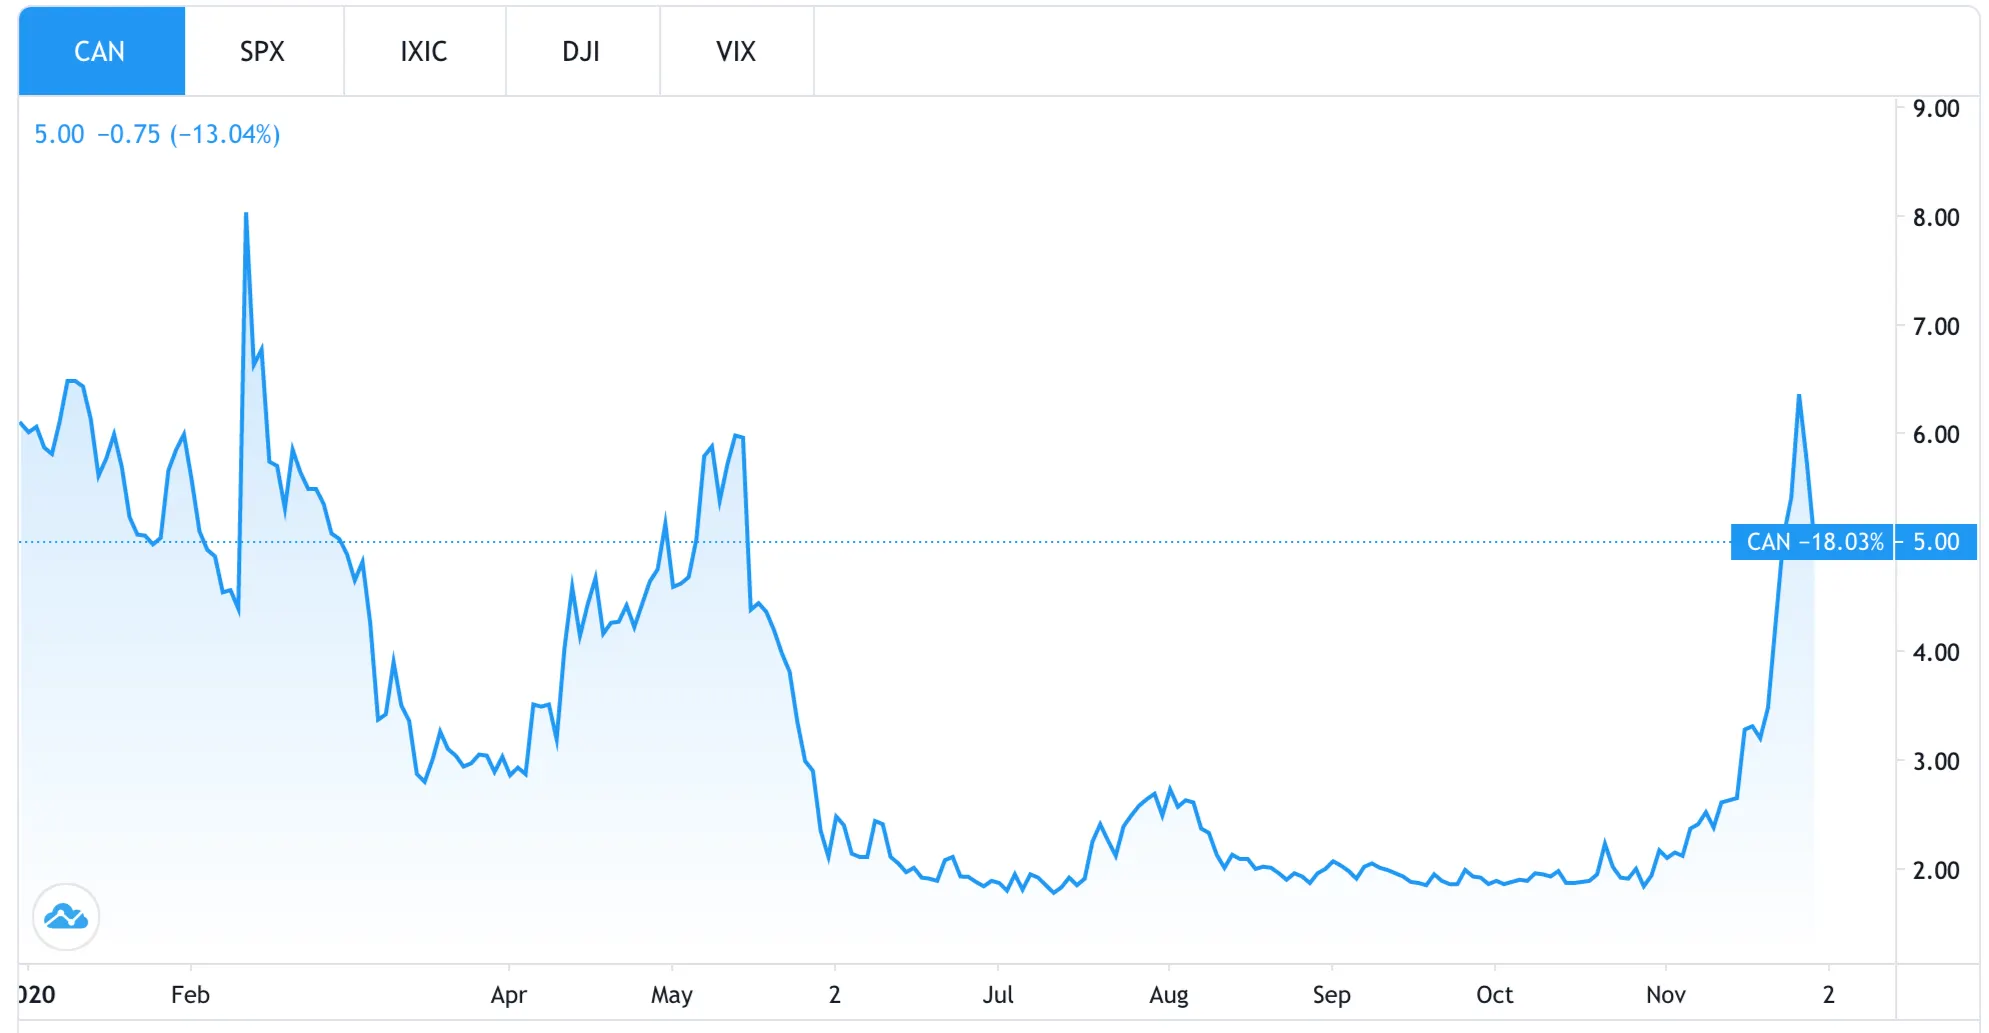Click the peak of the February price spike
1989x1033 pixels.
(x=245, y=215)
